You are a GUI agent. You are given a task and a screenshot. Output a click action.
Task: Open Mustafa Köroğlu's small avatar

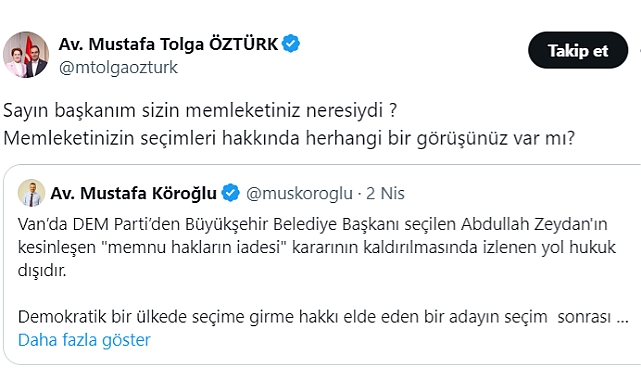tap(31, 193)
